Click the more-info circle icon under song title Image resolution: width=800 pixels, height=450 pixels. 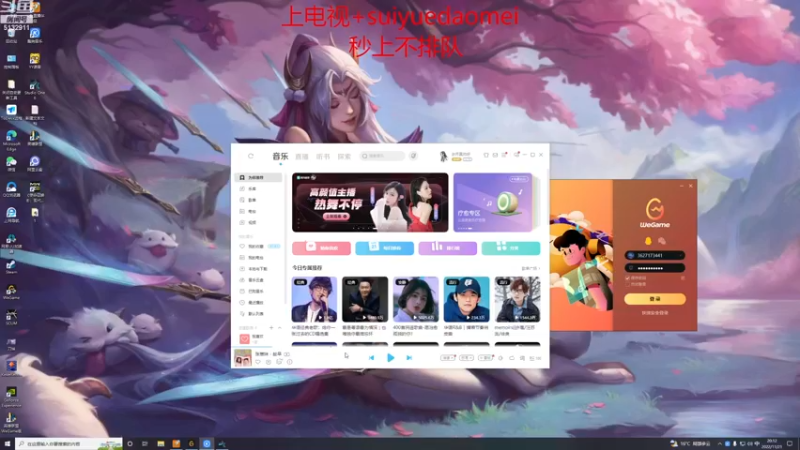(x=289, y=362)
